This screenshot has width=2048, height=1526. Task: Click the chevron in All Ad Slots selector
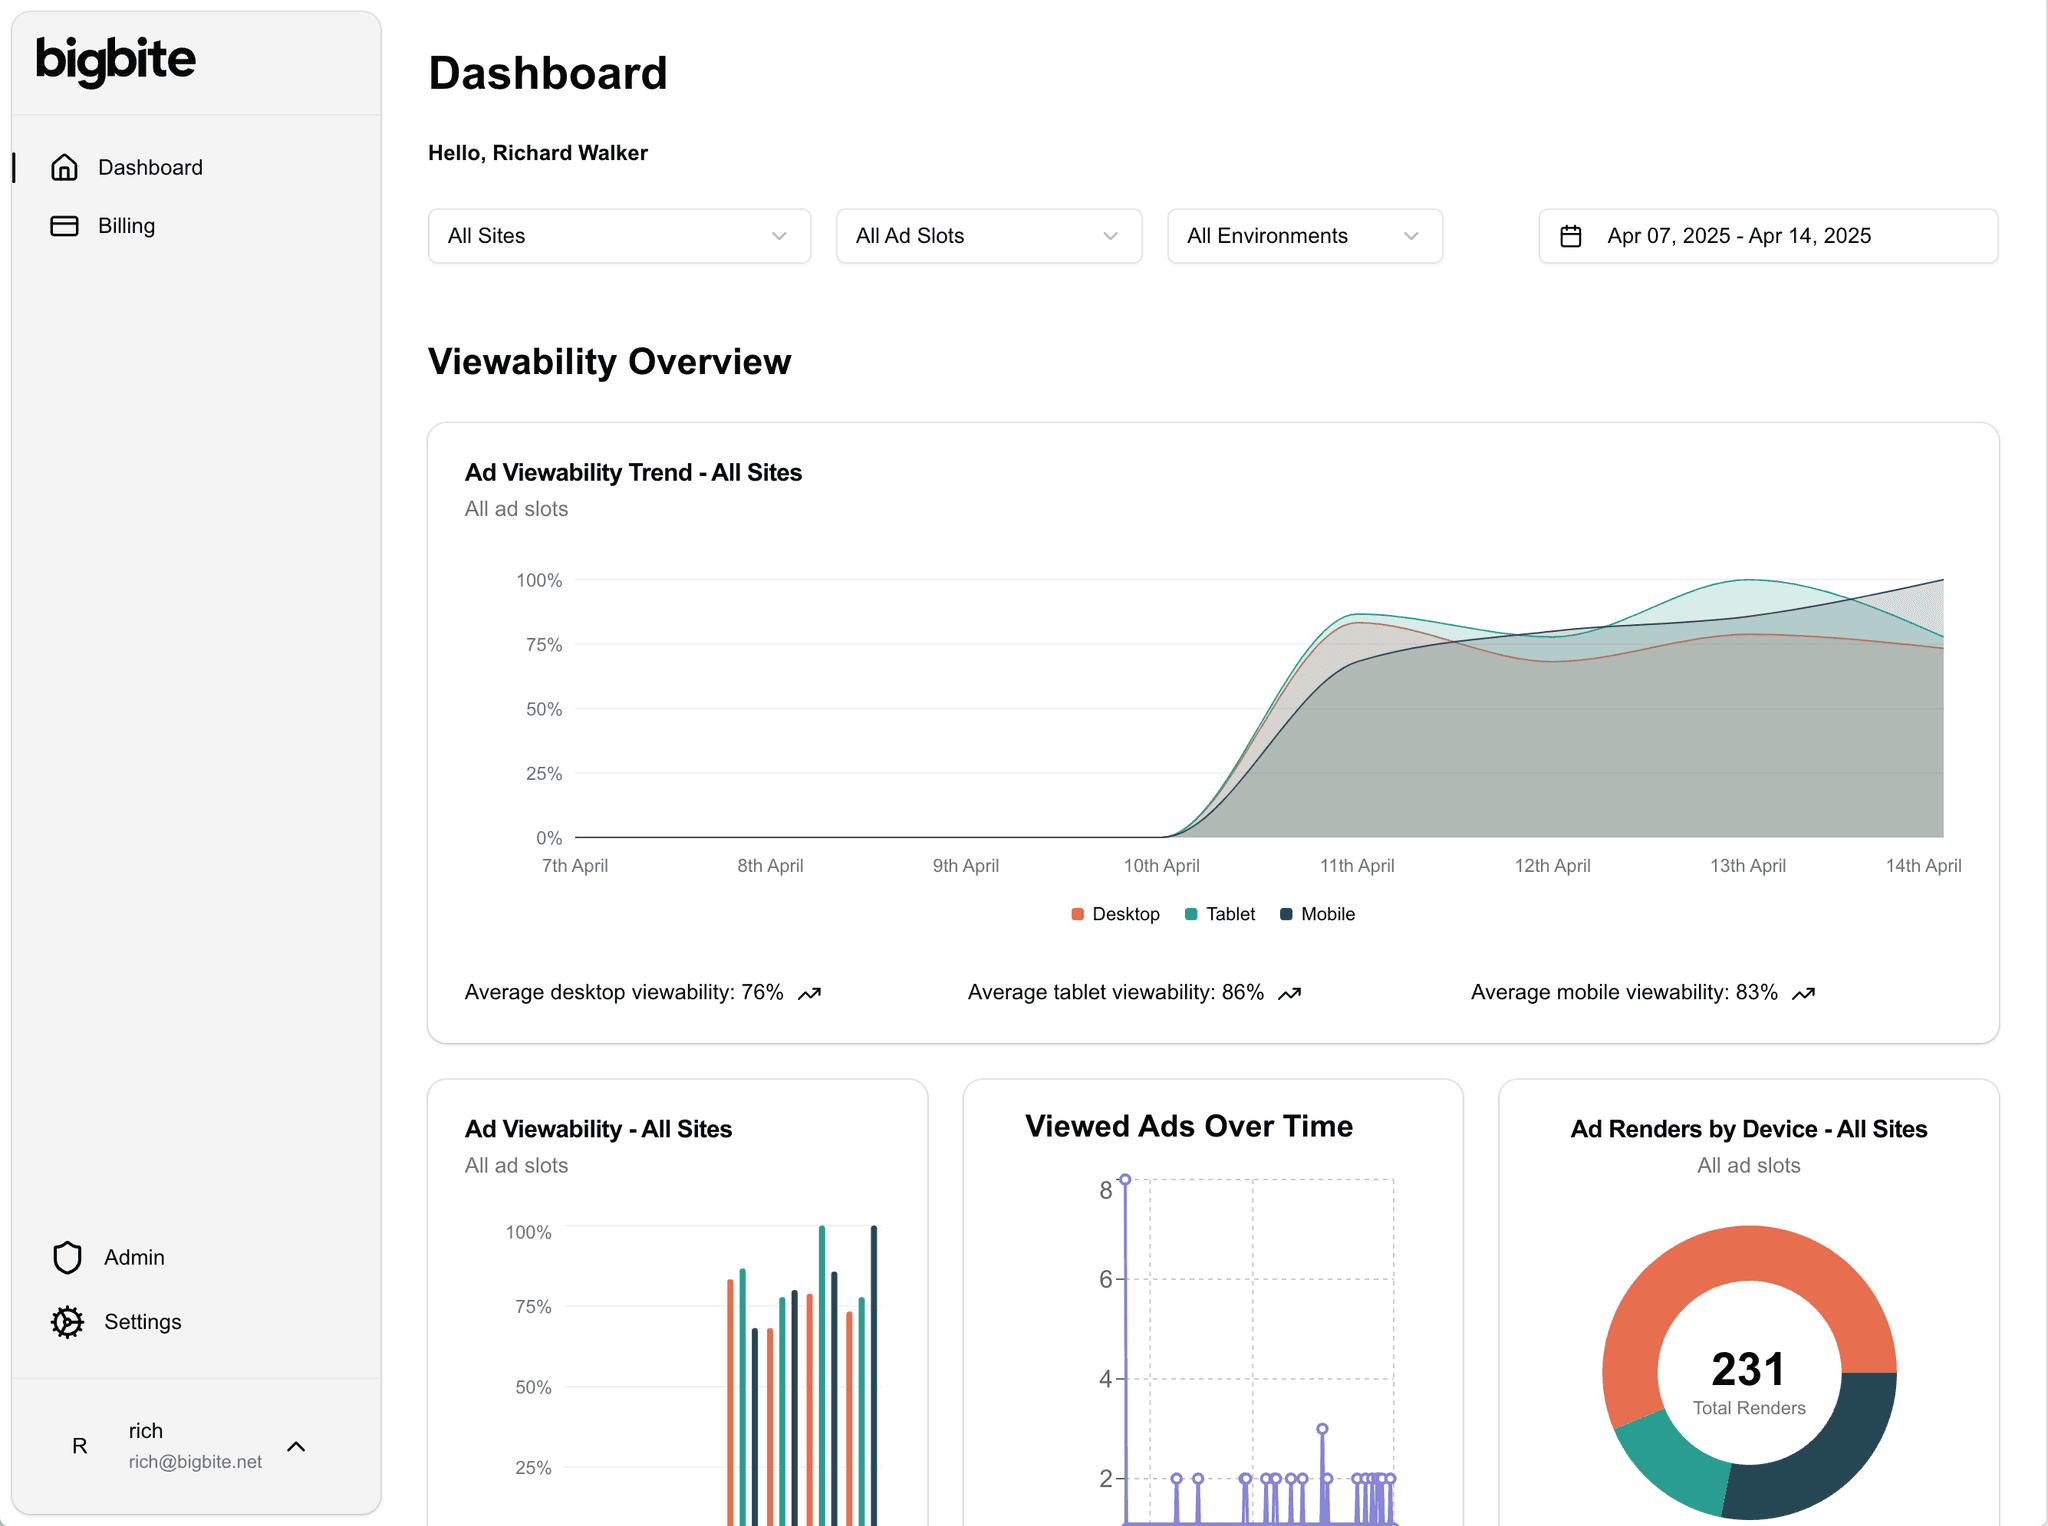[x=1110, y=236]
